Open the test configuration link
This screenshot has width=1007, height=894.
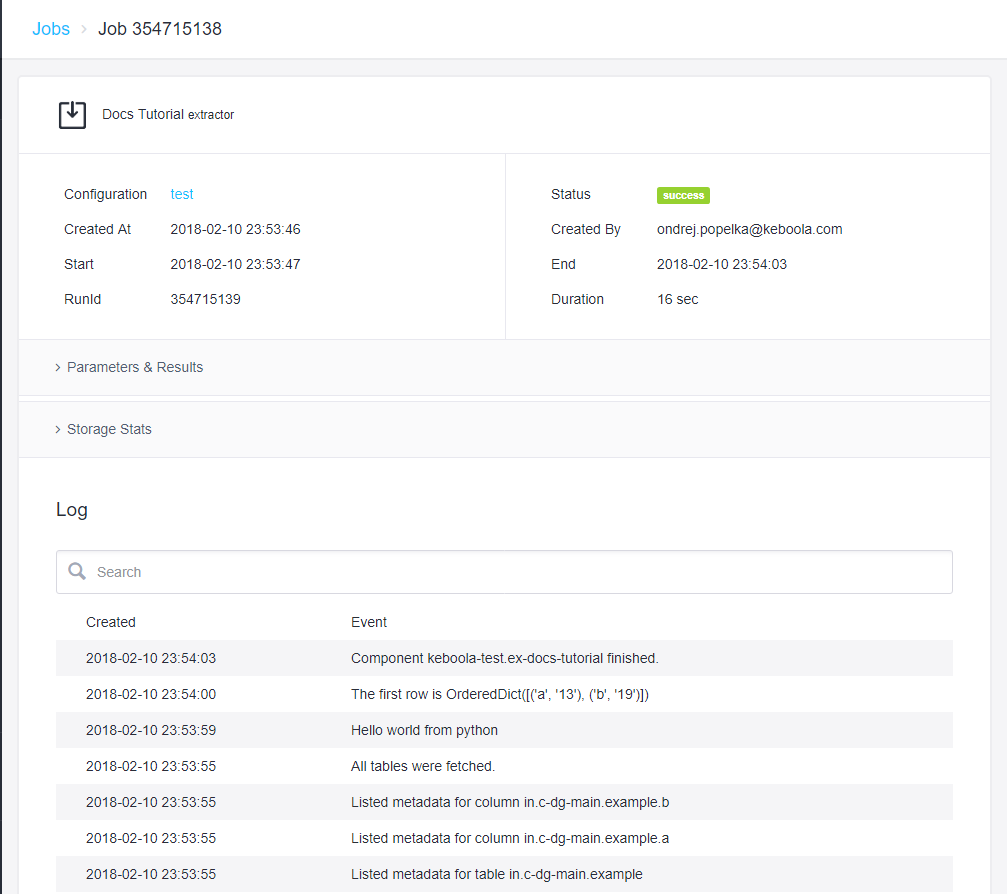[182, 194]
